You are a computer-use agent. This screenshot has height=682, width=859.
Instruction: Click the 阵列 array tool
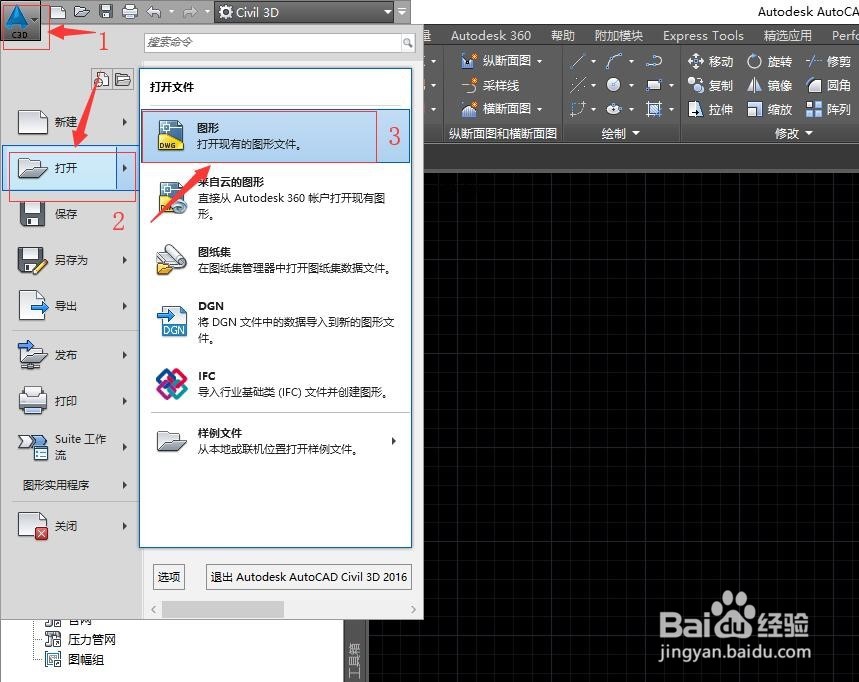tap(828, 110)
